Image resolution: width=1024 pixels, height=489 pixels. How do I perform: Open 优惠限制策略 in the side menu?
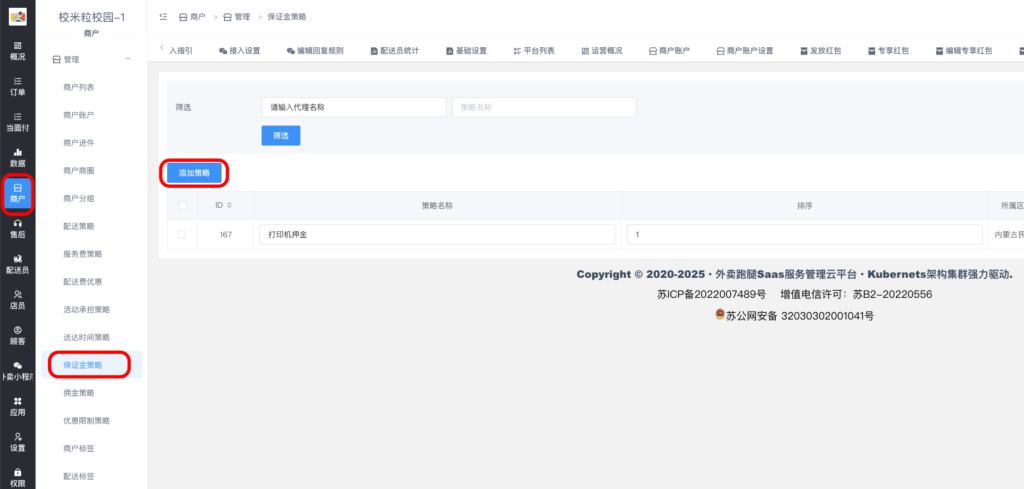[x=86, y=420]
